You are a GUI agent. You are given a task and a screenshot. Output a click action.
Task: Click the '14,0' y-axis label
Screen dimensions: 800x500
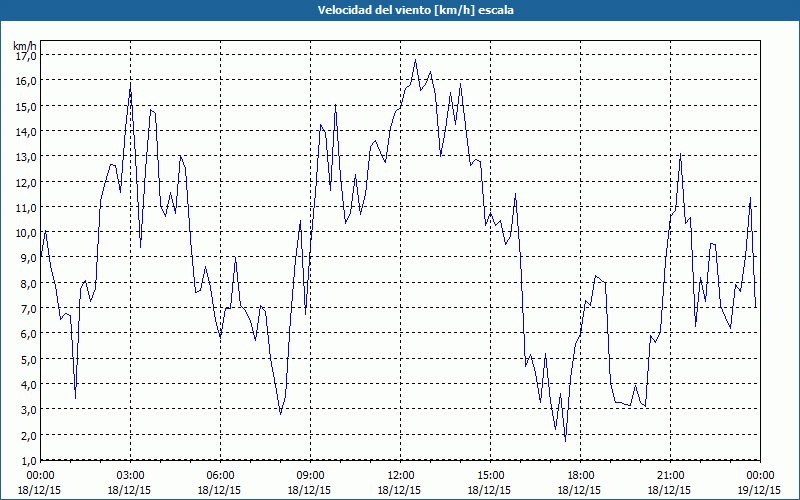(26, 132)
